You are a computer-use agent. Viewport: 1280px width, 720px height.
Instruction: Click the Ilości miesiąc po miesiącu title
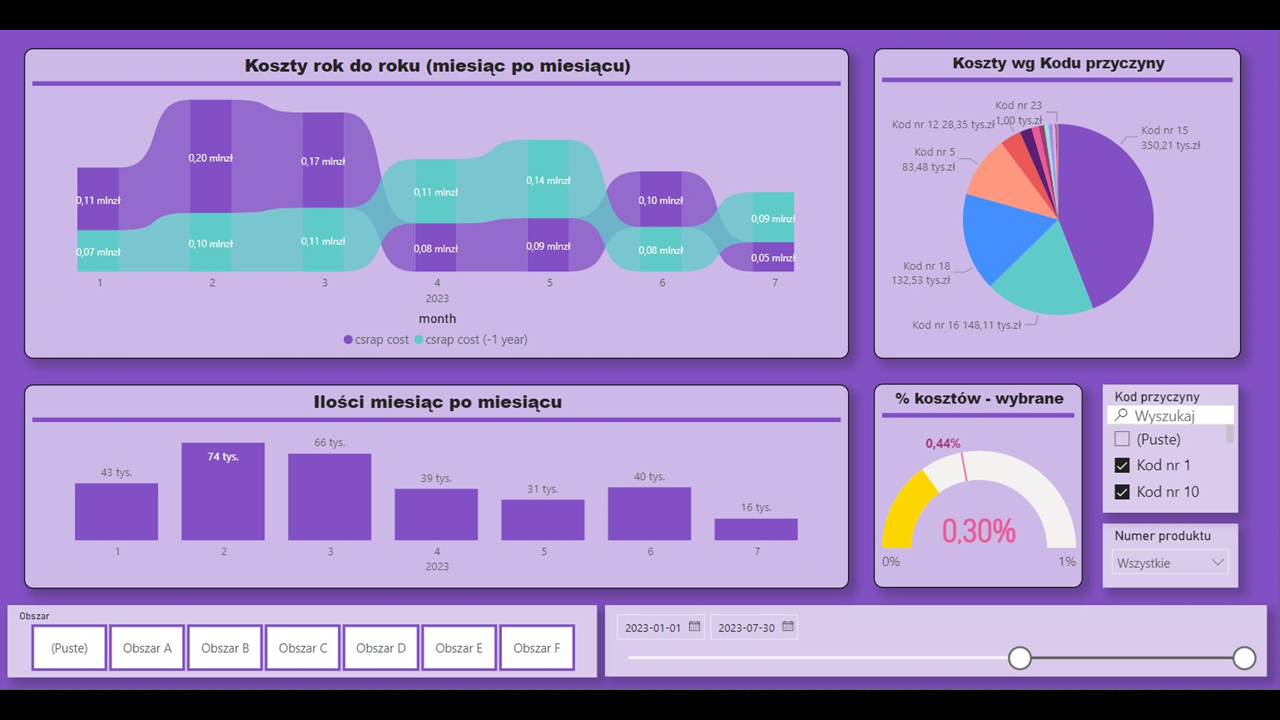tap(437, 402)
